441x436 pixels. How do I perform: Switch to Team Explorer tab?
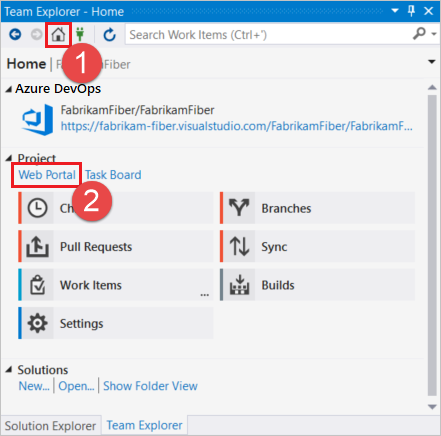[144, 425]
